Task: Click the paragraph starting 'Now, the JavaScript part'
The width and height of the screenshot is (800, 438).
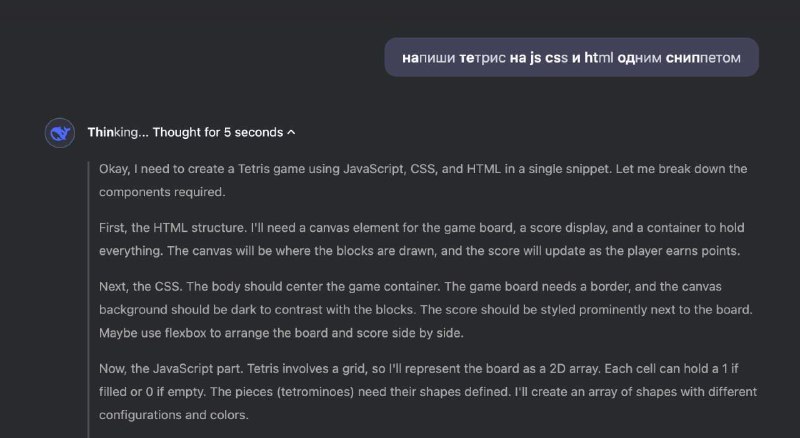Action: click(x=428, y=392)
